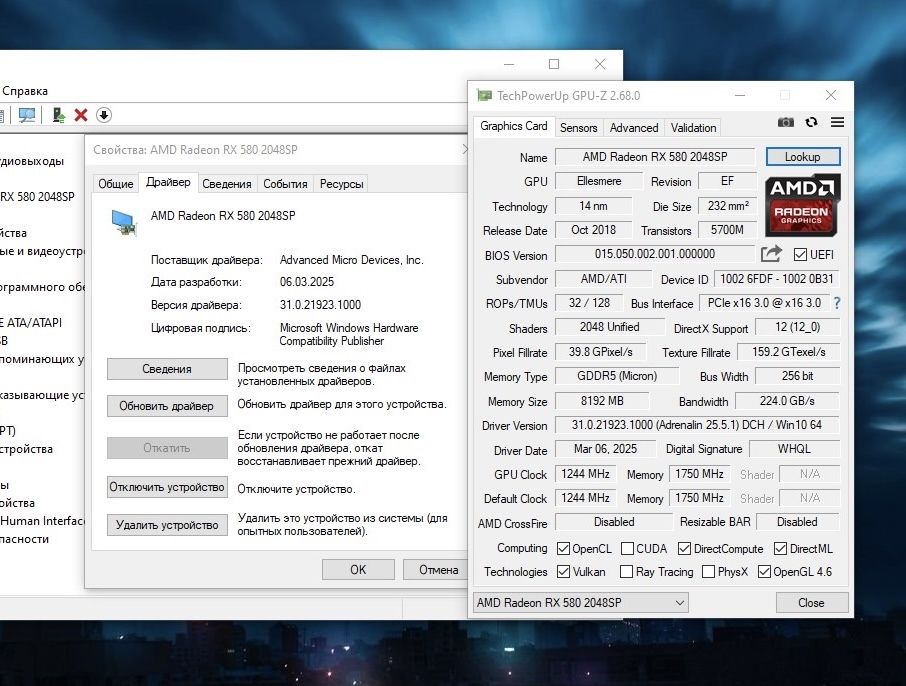Click the display adapter icon in Properties dialog
Viewport: 906px width, 686px height.
pyautogui.click(x=124, y=223)
